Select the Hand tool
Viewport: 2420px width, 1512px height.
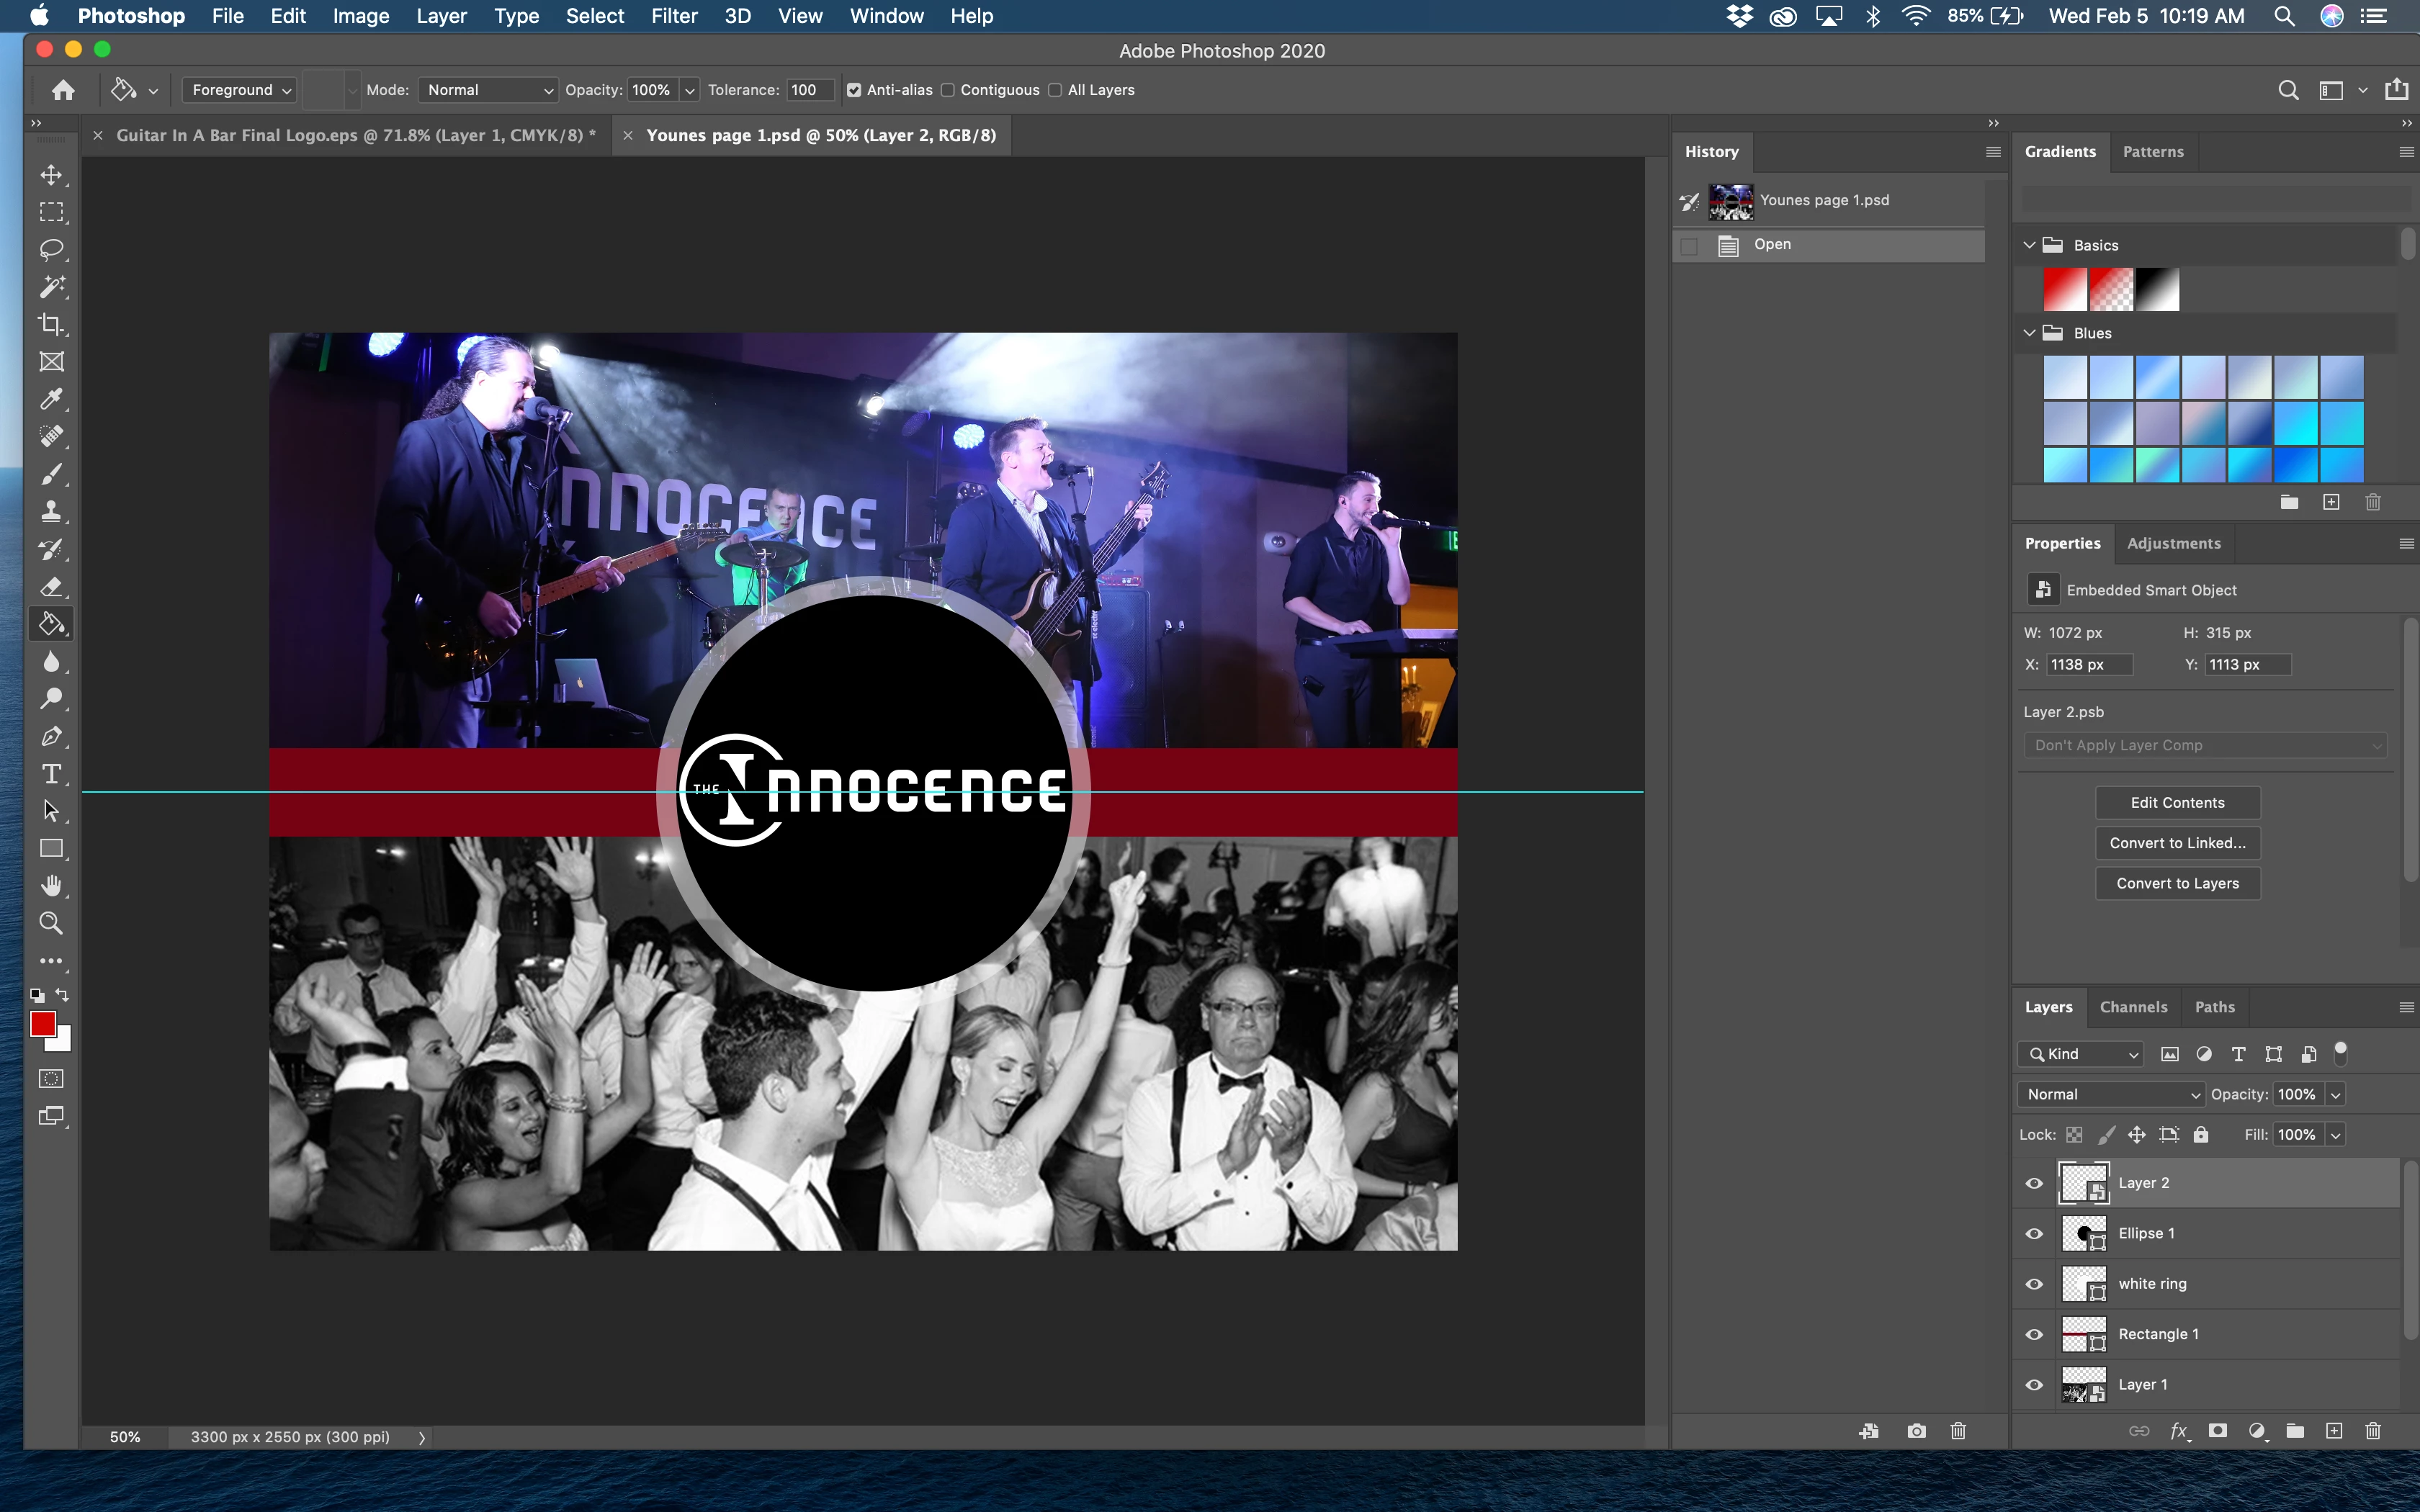pyautogui.click(x=51, y=886)
